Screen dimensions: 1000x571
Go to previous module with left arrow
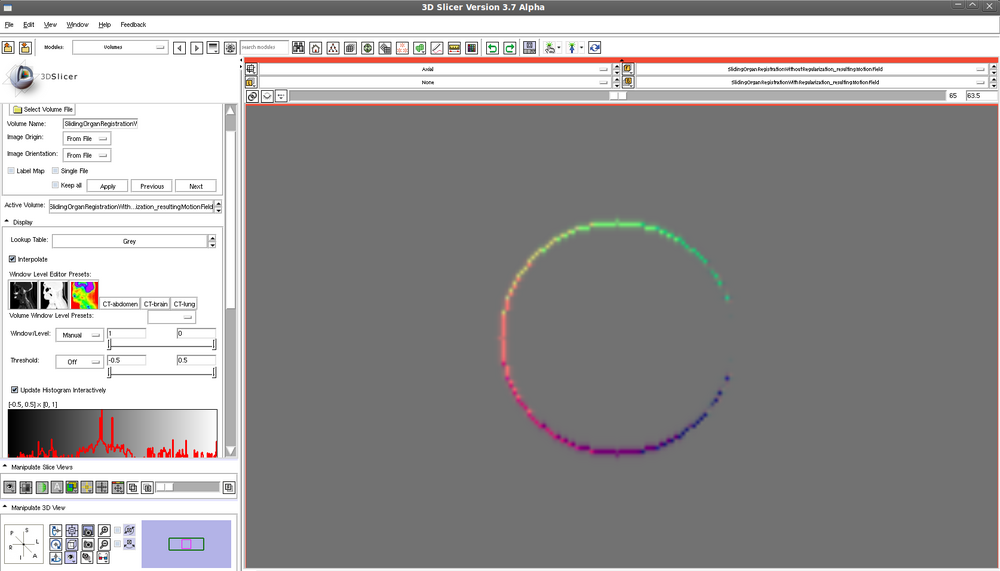point(180,48)
